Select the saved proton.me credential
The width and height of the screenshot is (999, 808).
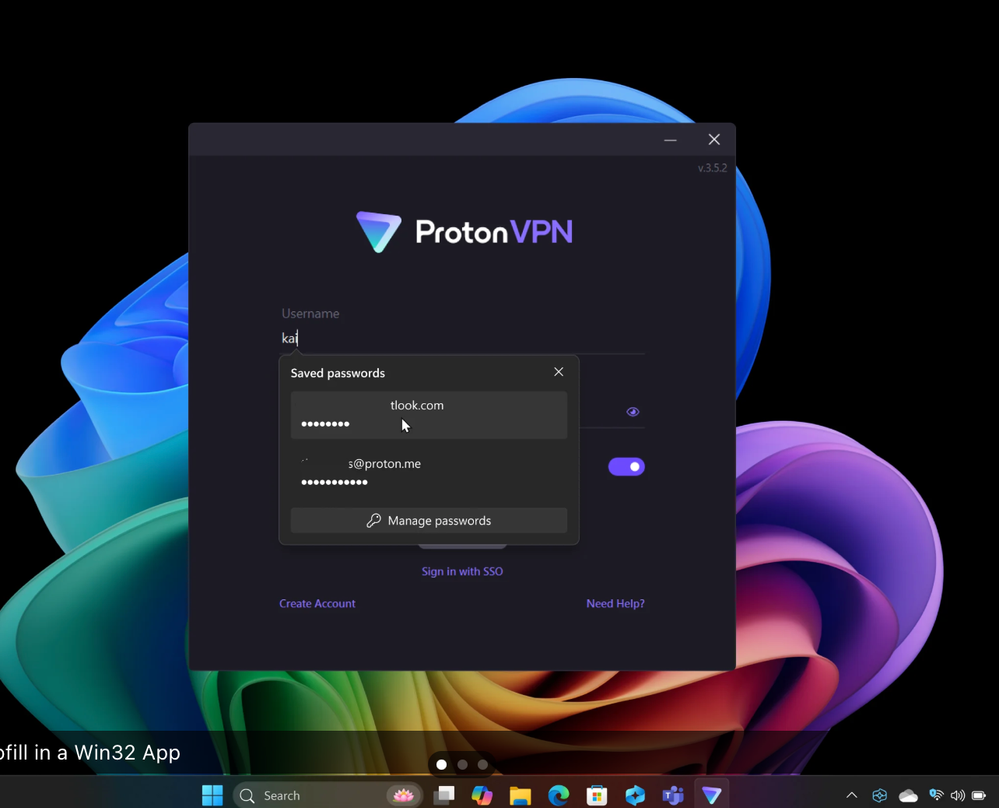point(429,473)
